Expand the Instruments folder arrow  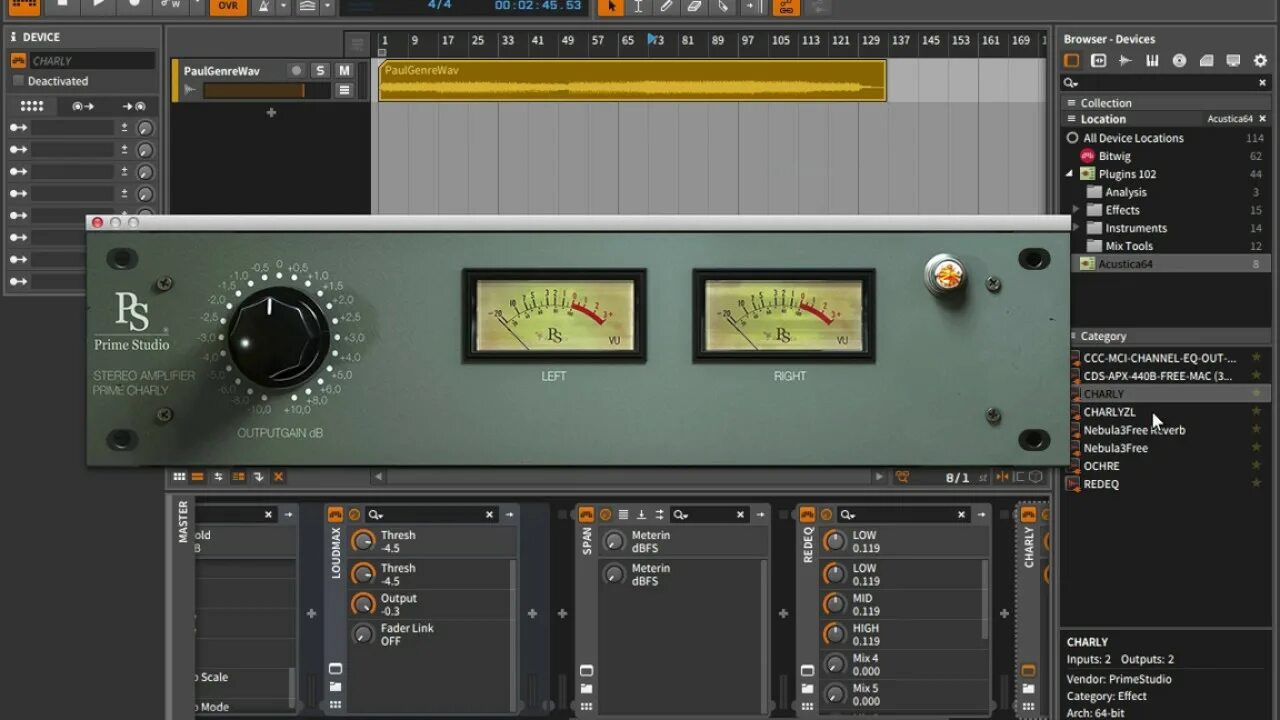tap(1076, 228)
